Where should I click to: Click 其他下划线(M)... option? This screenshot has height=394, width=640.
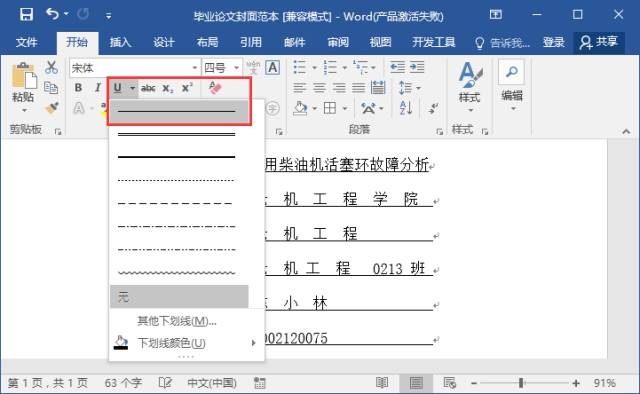177,321
